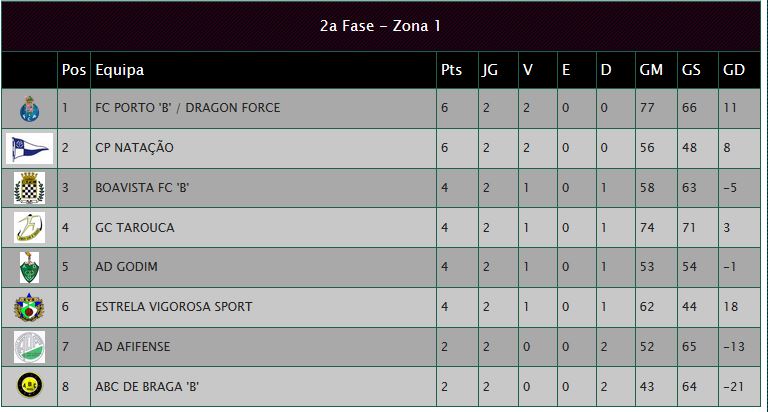Select the BOAVISTA FC 'B' team name
The image size is (768, 412).
click(x=142, y=188)
